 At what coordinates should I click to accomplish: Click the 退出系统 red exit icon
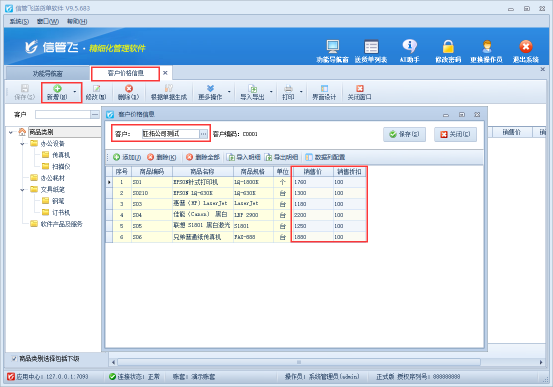click(525, 46)
